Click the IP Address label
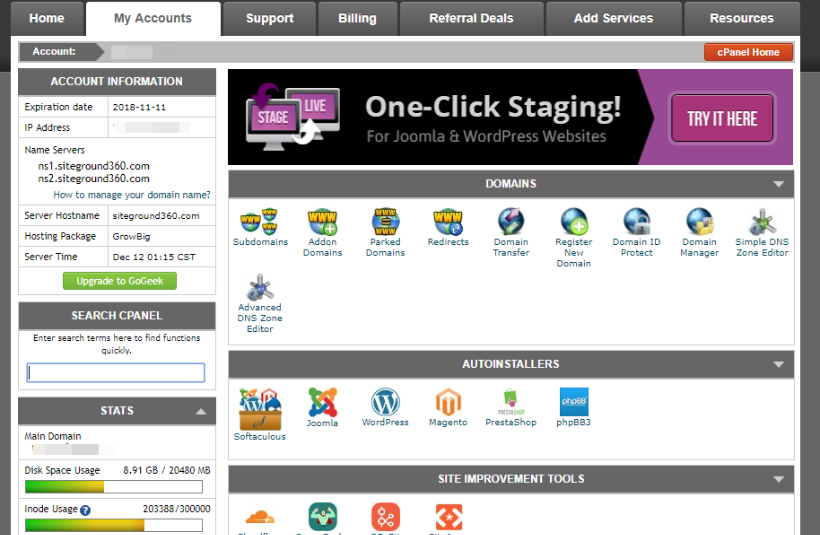Screen dimensions: 820x535 [47, 128]
